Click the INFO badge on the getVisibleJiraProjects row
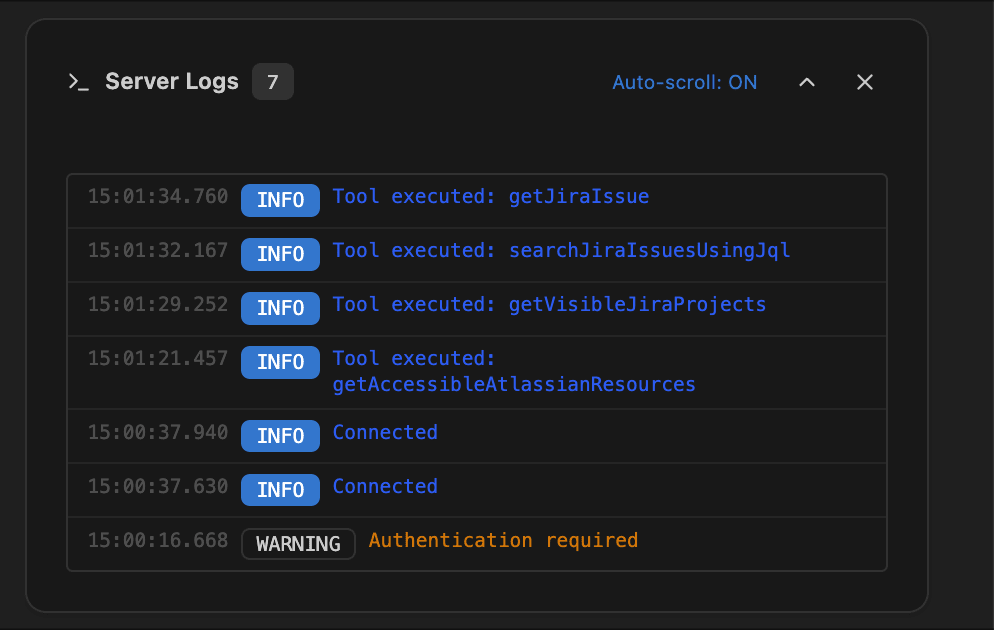 tap(280, 308)
